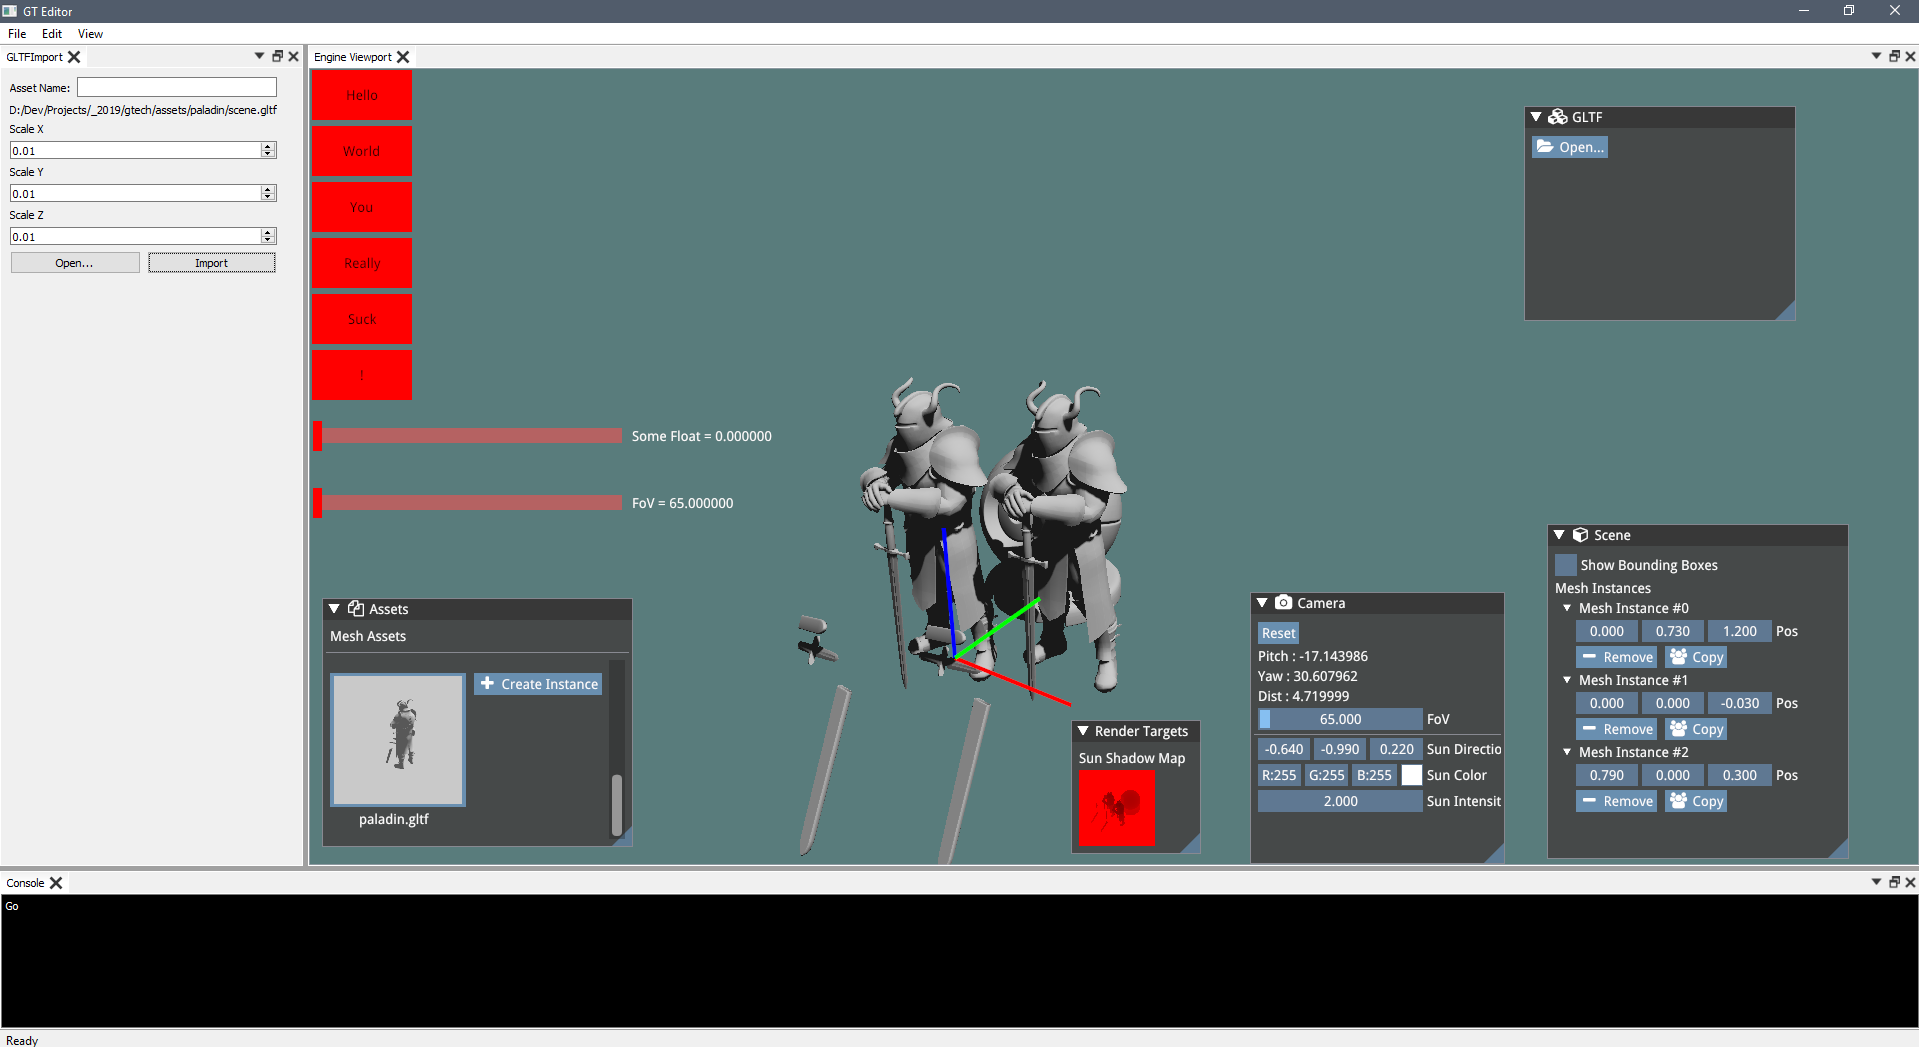Screen dimensions: 1919x1047
Task: Collapse the GLTF panel
Action: pyautogui.click(x=1536, y=117)
